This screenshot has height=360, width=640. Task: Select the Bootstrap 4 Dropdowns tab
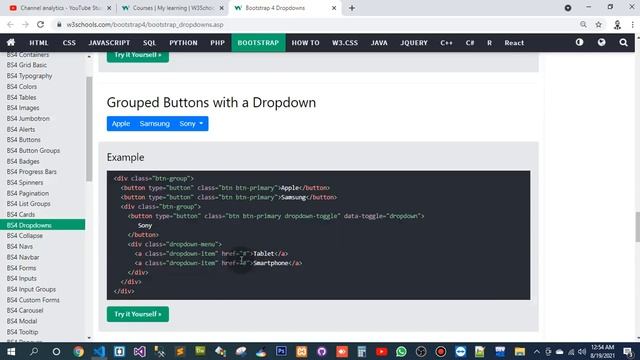click(285, 8)
